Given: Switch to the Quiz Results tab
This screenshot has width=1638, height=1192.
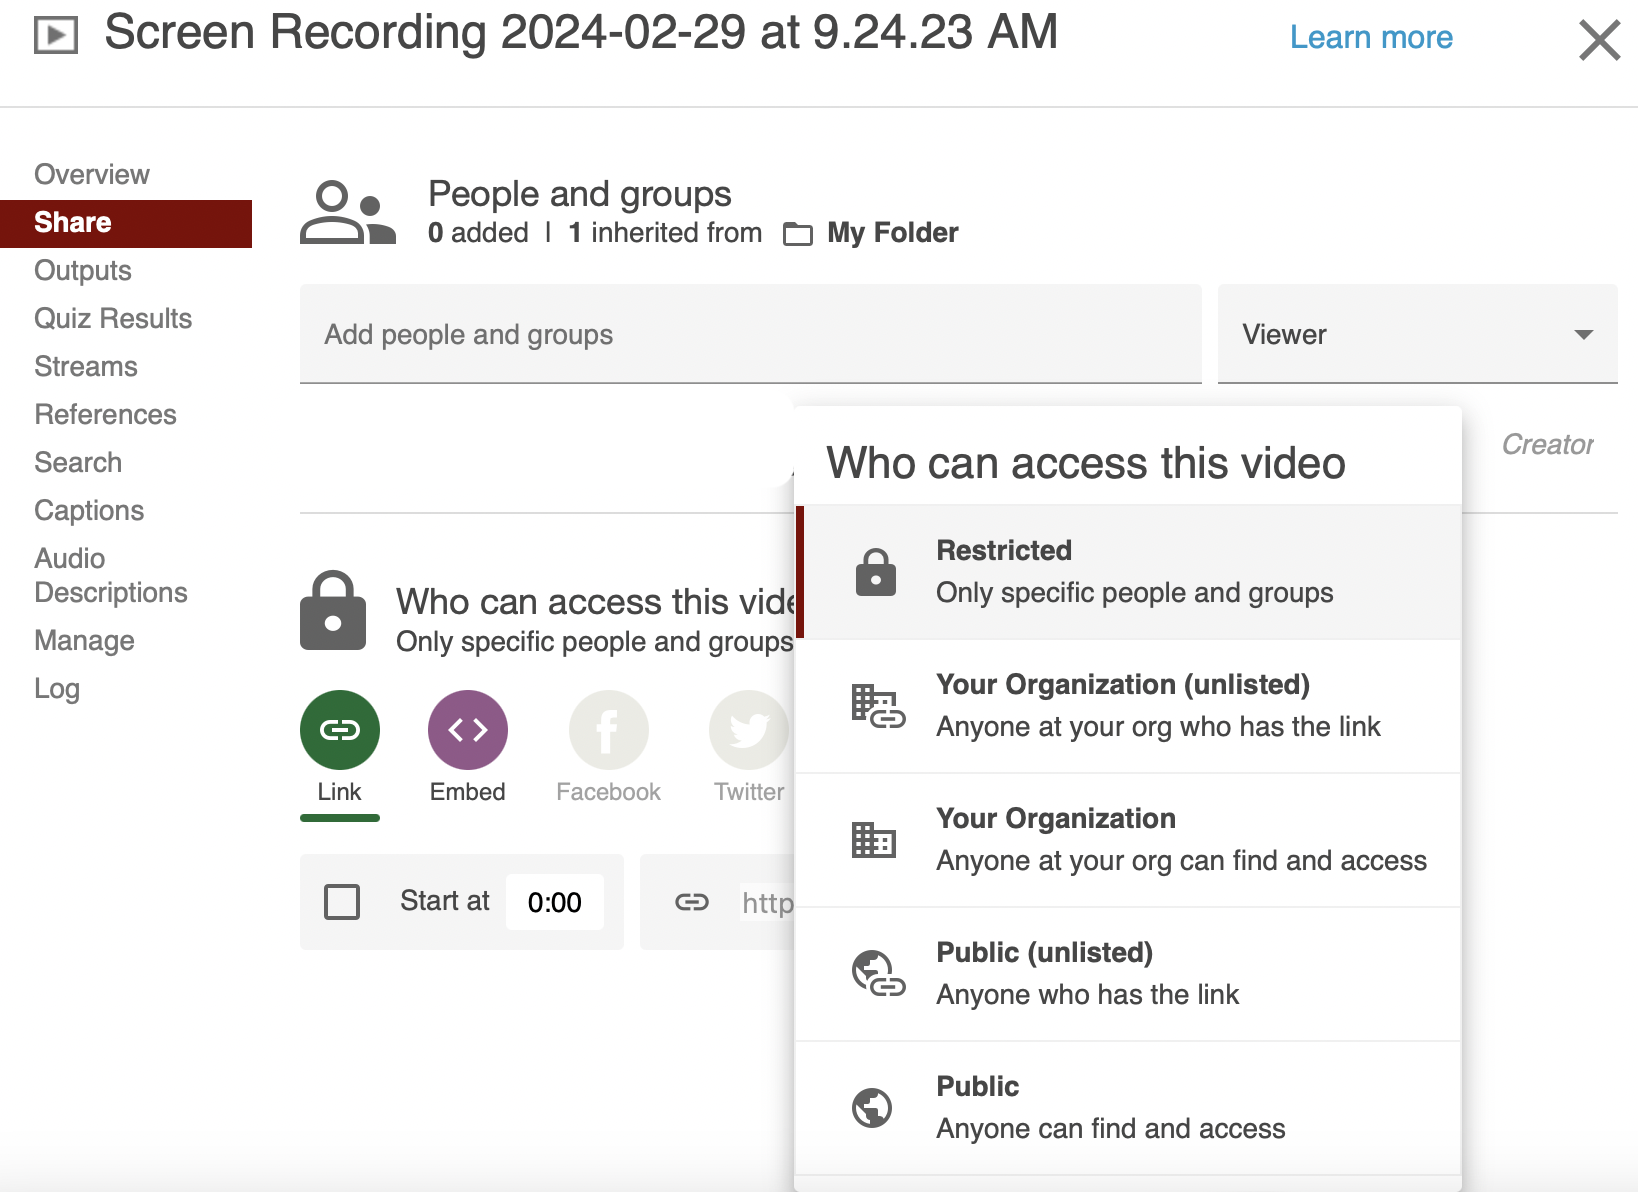Looking at the screenshot, I should click(113, 318).
